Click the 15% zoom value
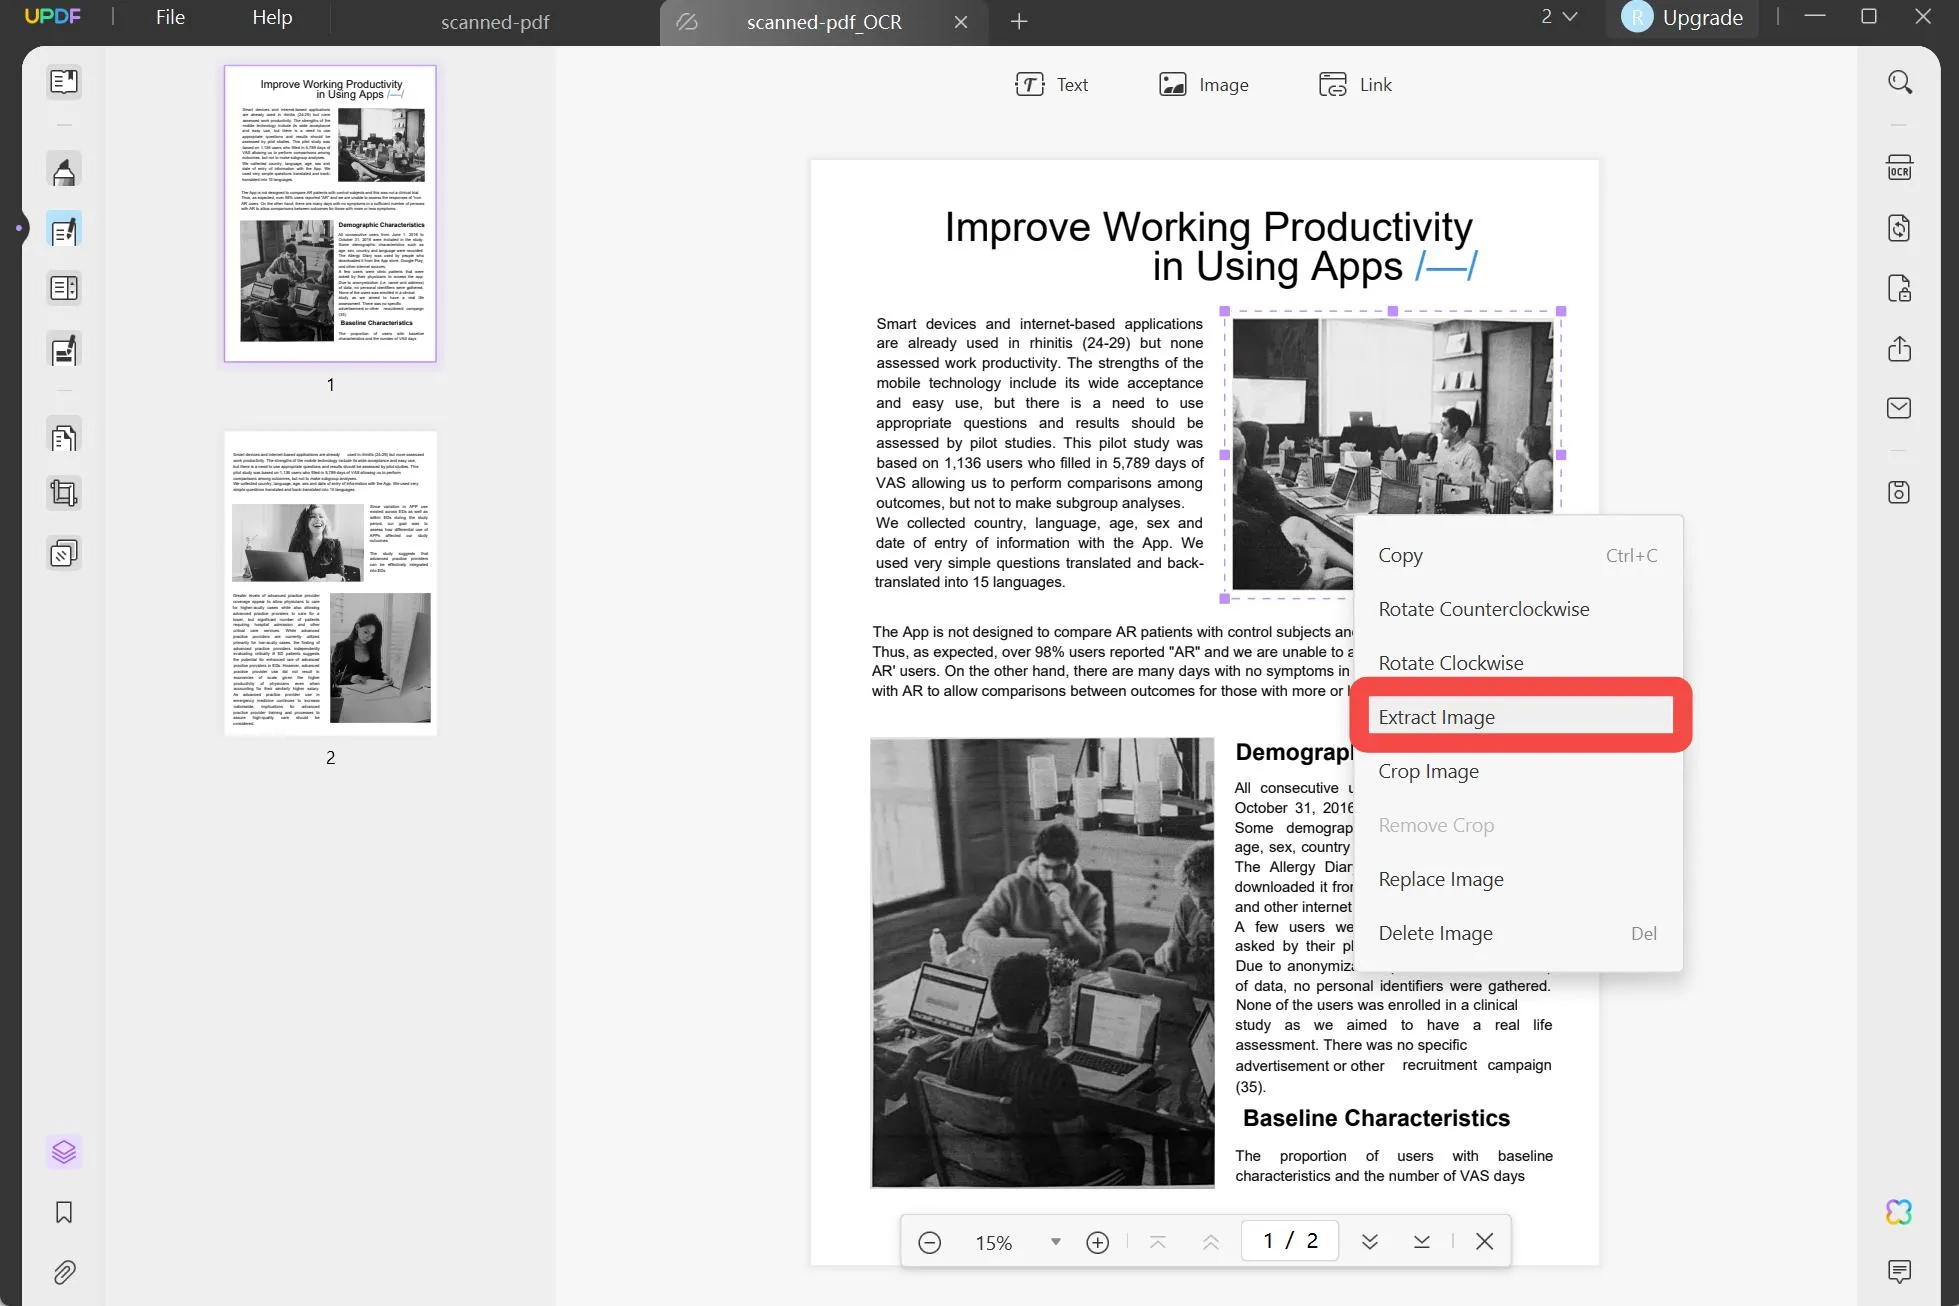The height and width of the screenshot is (1306, 1959). click(993, 1242)
